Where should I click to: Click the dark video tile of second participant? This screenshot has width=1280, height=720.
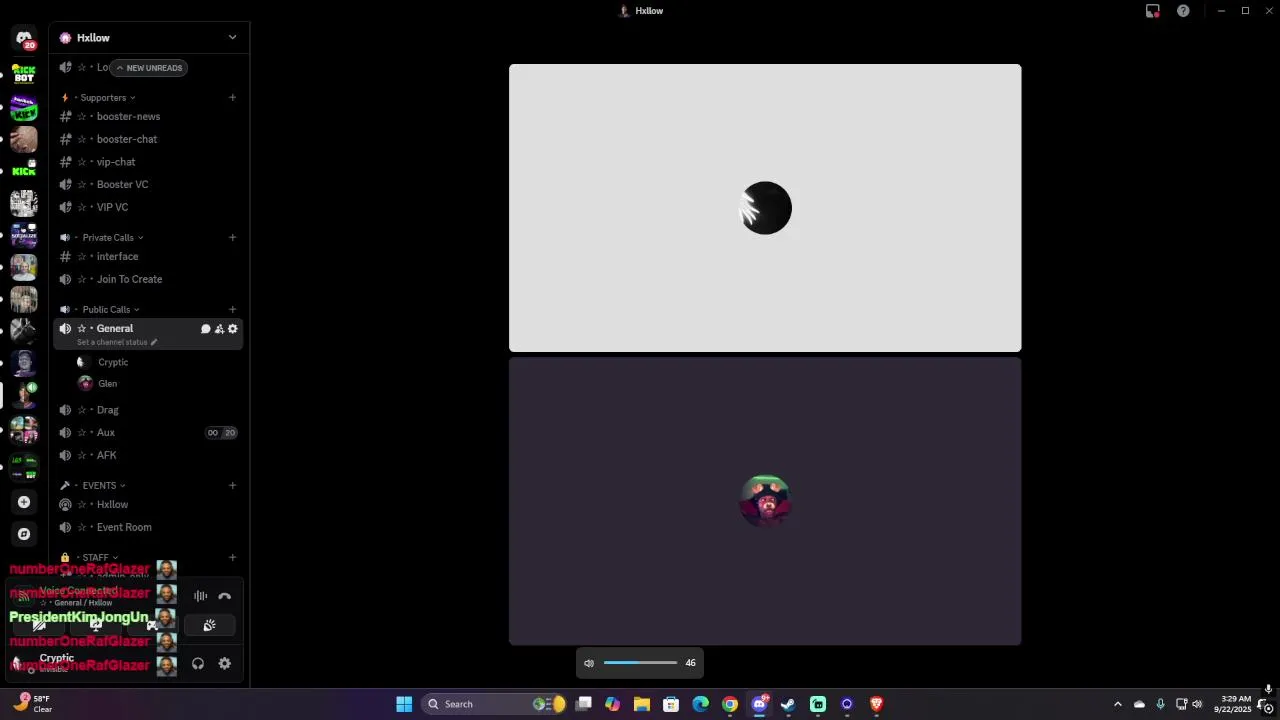pos(765,501)
